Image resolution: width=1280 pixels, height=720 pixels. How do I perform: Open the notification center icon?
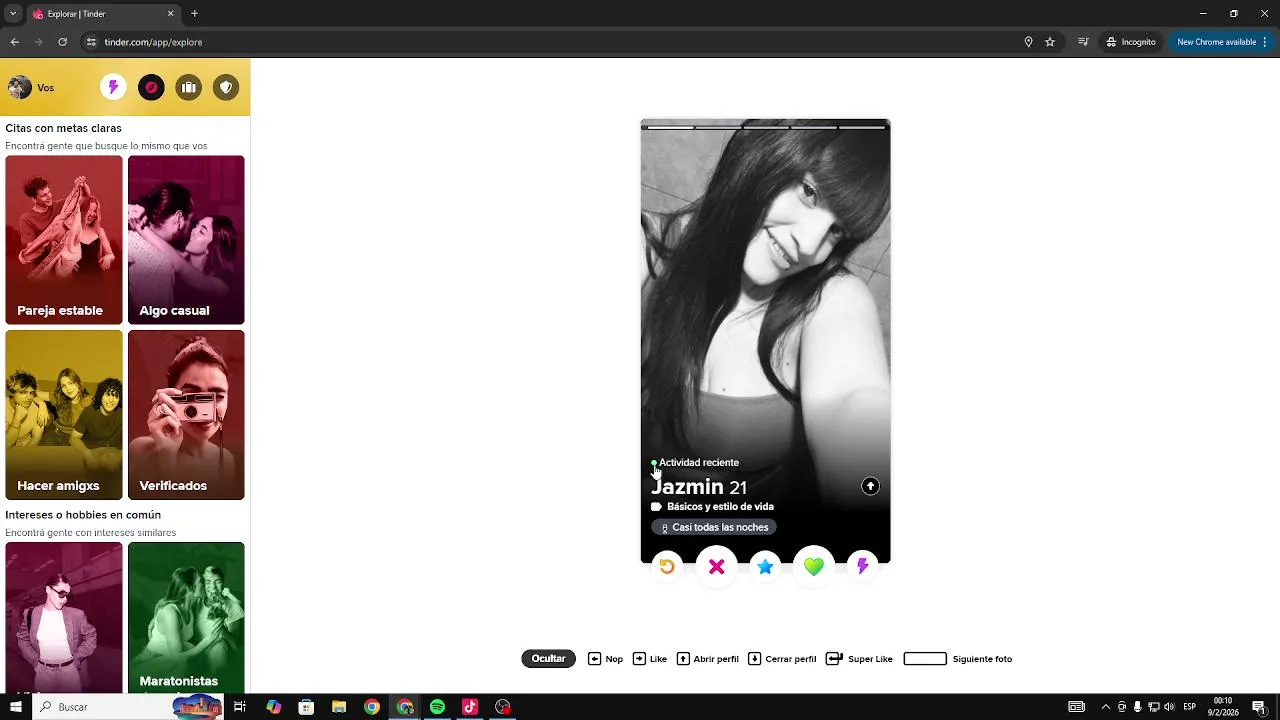coord(1259,707)
